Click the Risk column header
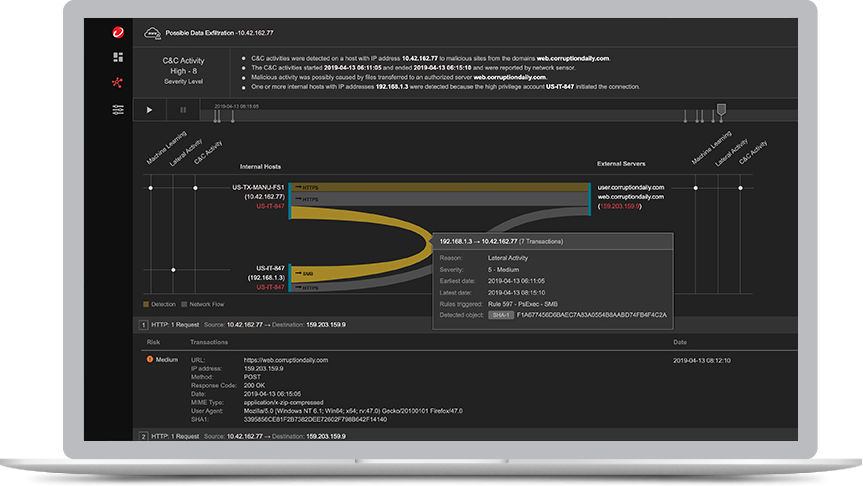 pos(153,342)
